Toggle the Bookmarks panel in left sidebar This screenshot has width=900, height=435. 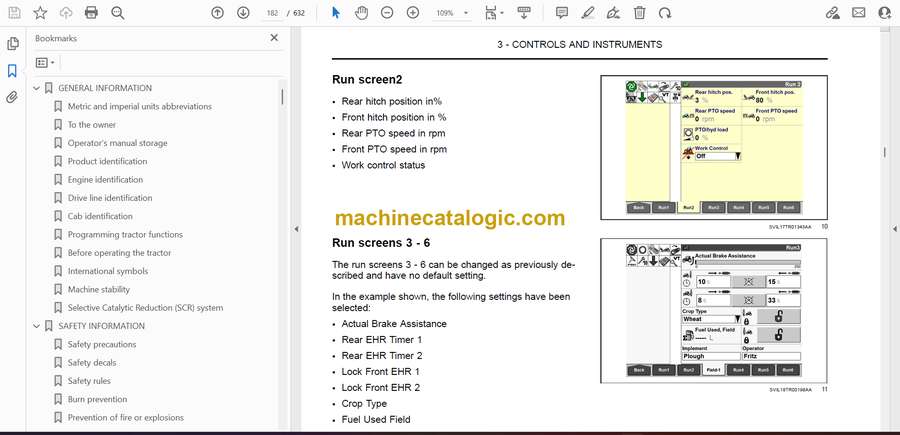tap(12, 71)
